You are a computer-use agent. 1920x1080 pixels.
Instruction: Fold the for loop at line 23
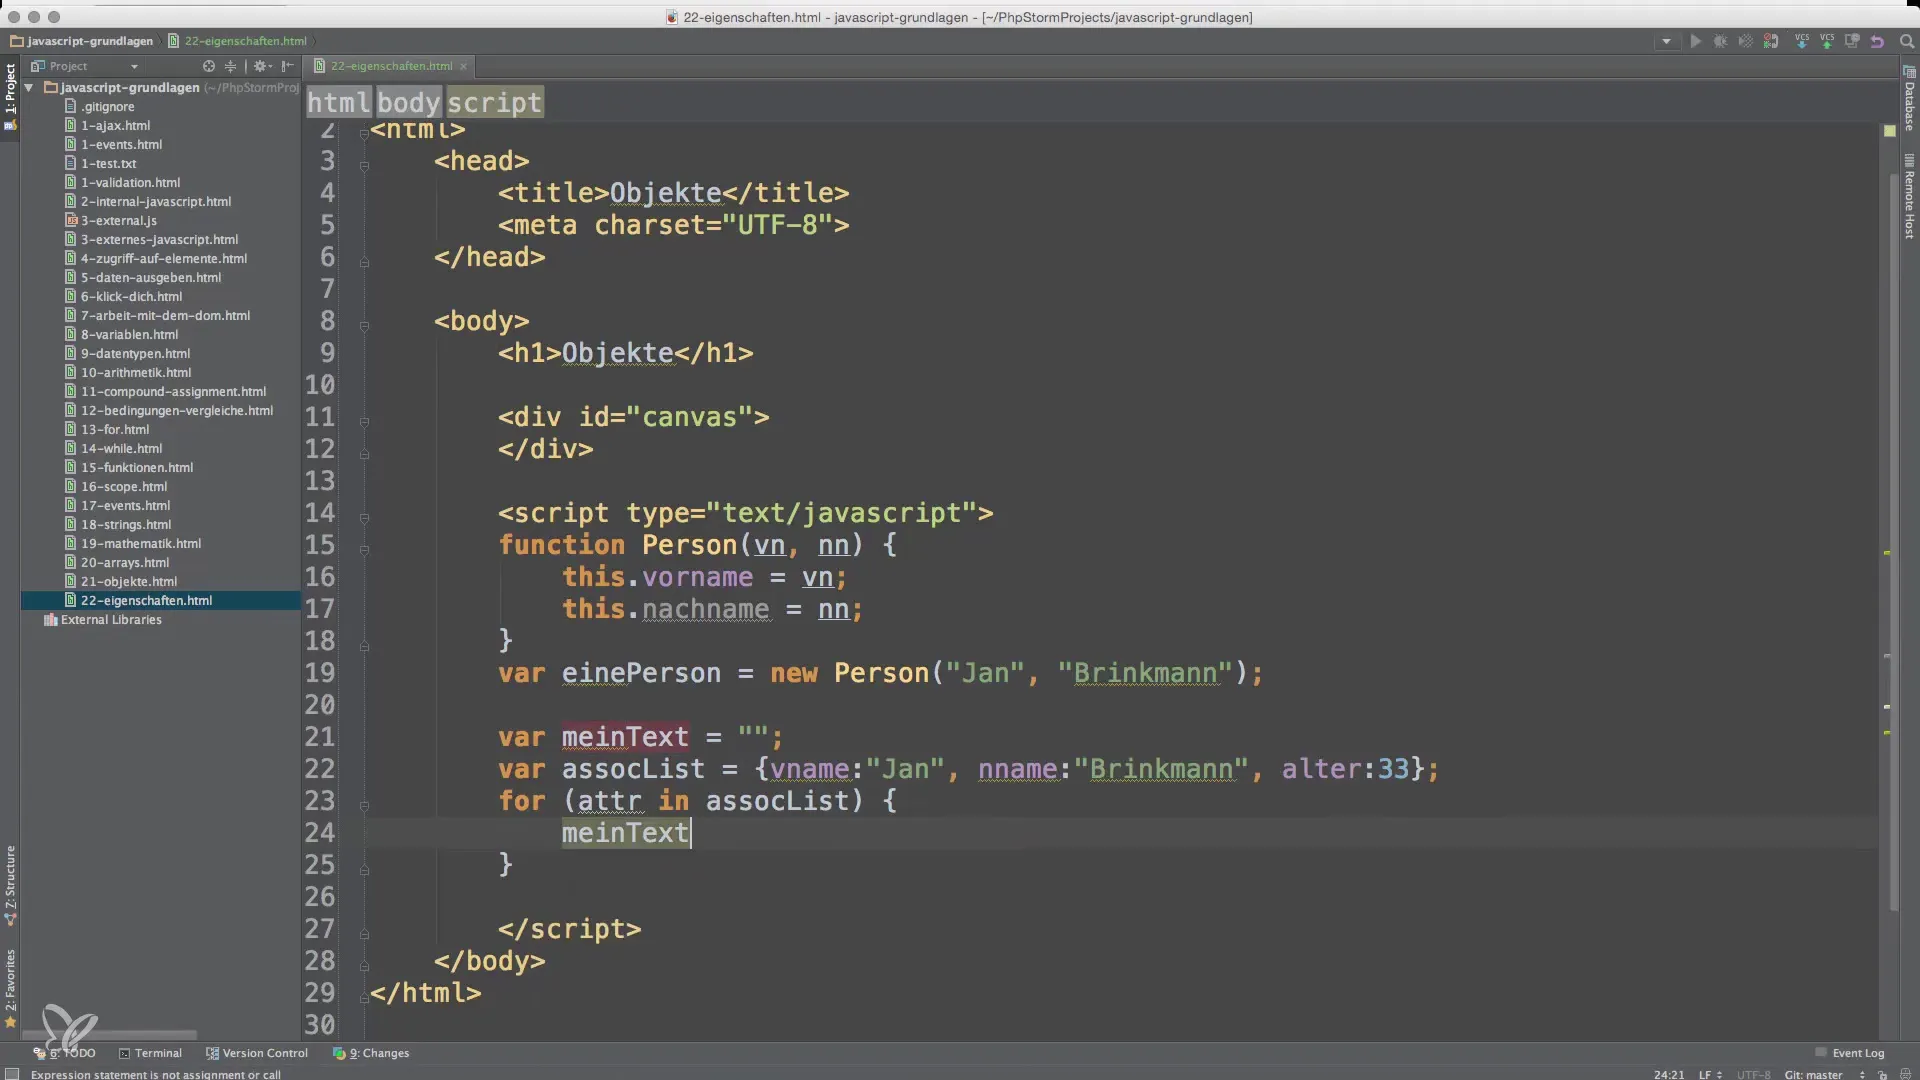tap(364, 806)
